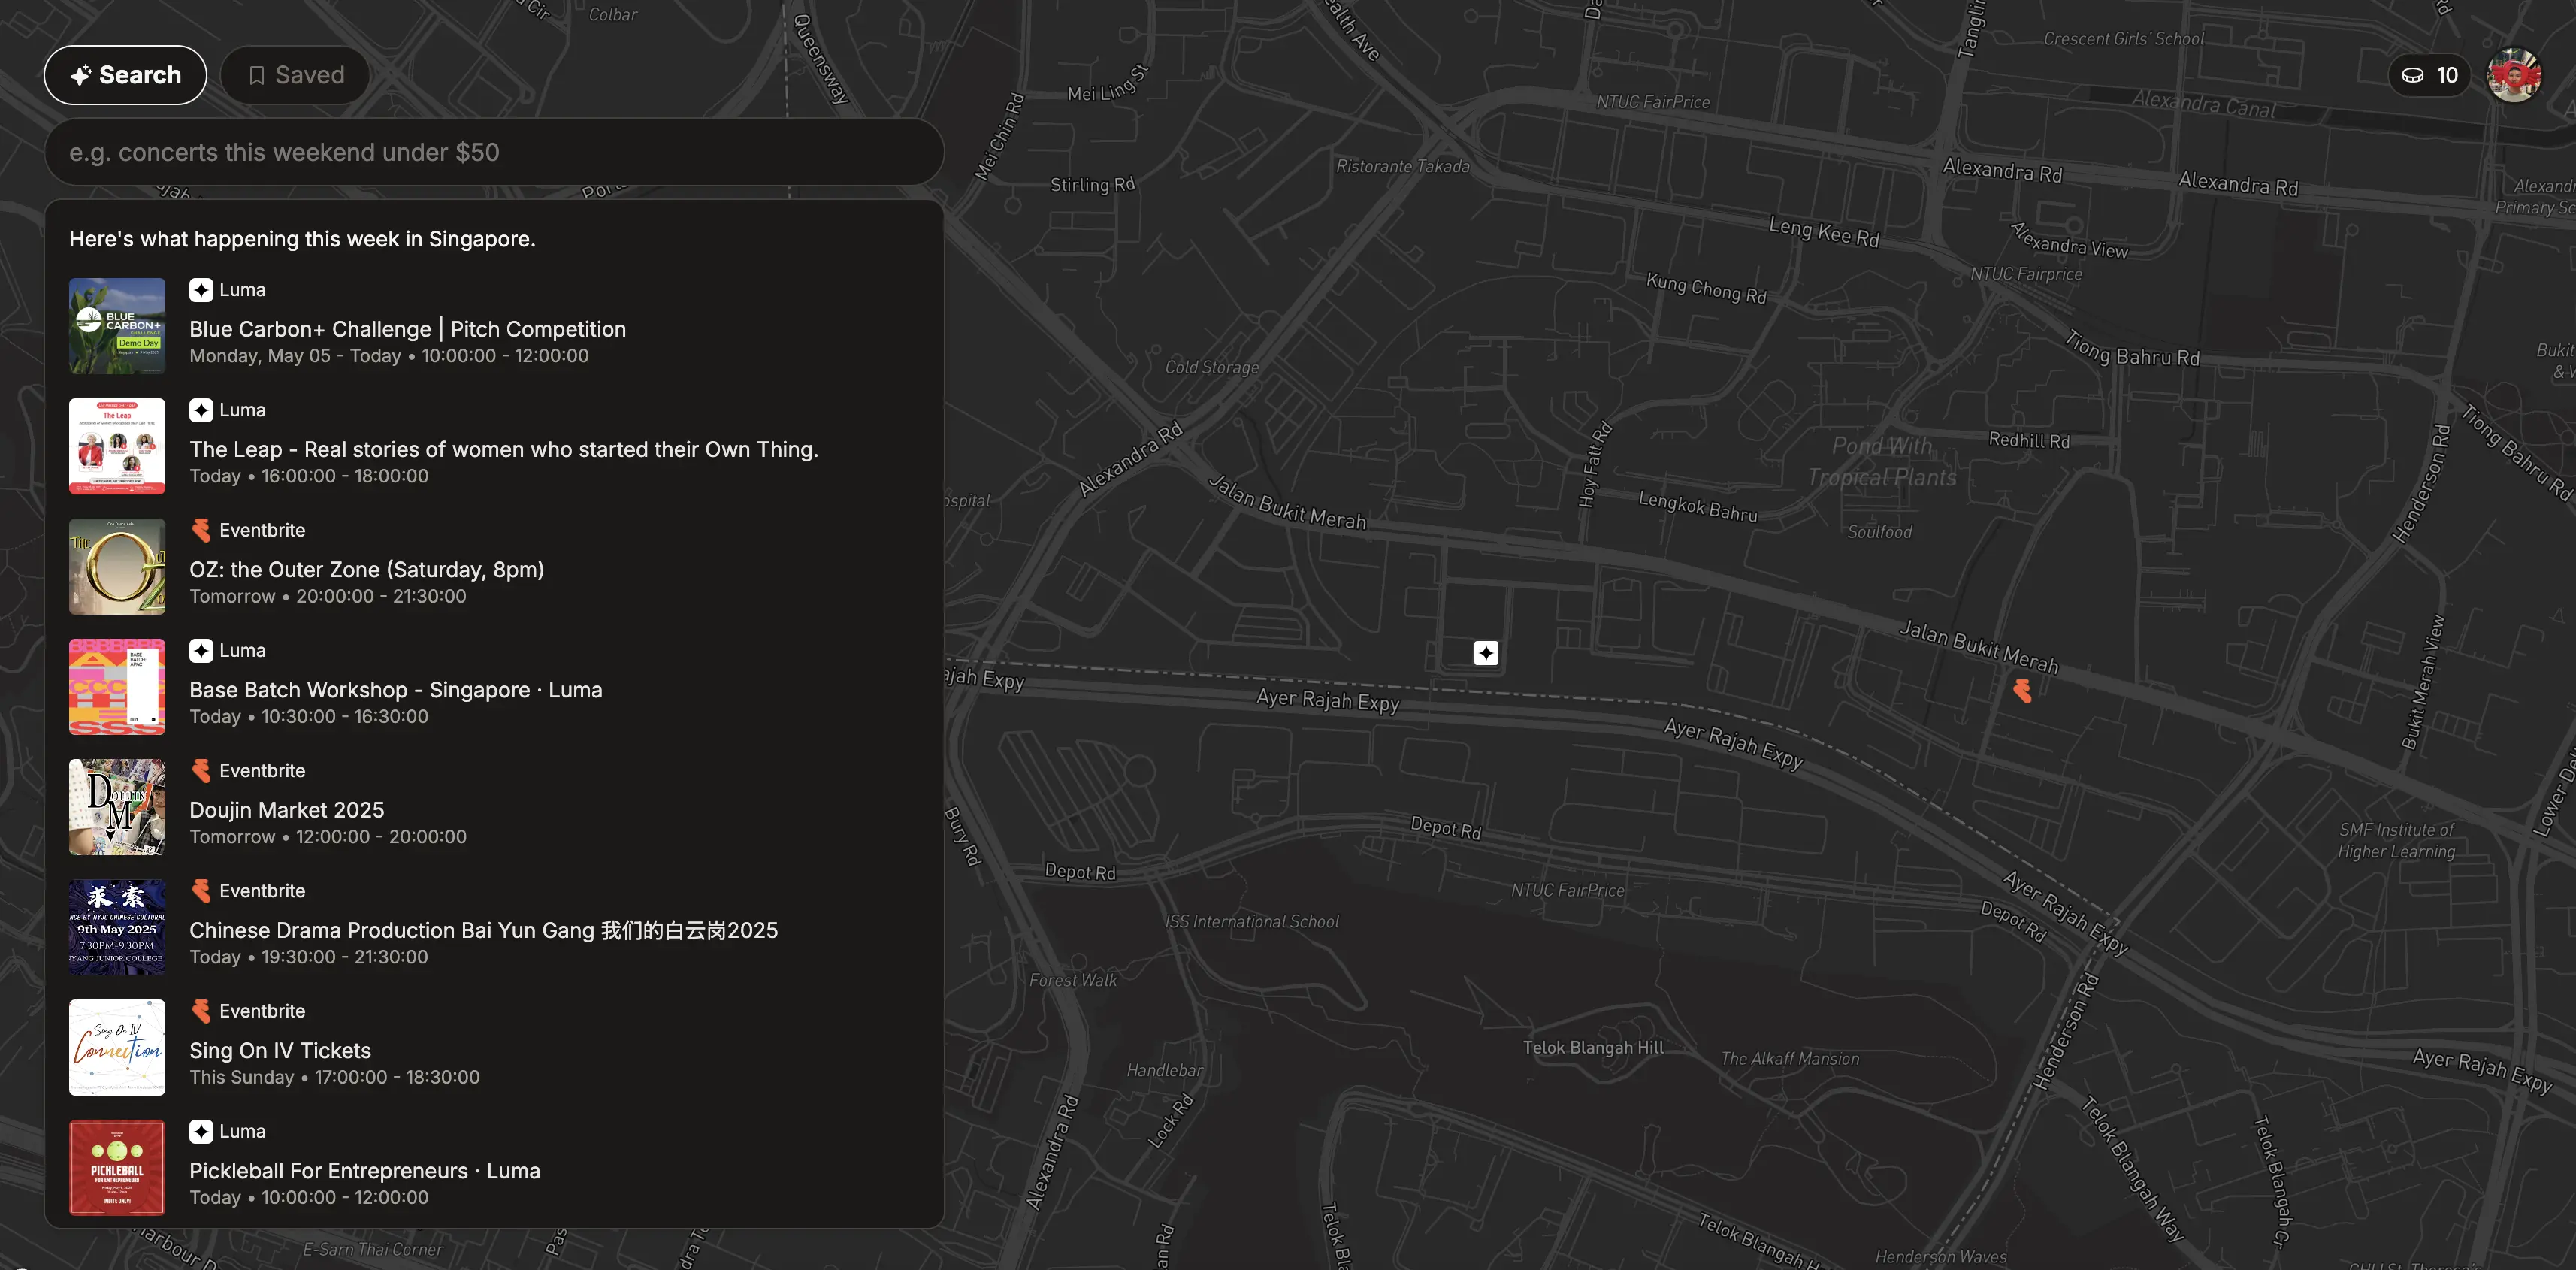Click the event search input field
The height and width of the screenshot is (1270, 2576).
click(494, 152)
